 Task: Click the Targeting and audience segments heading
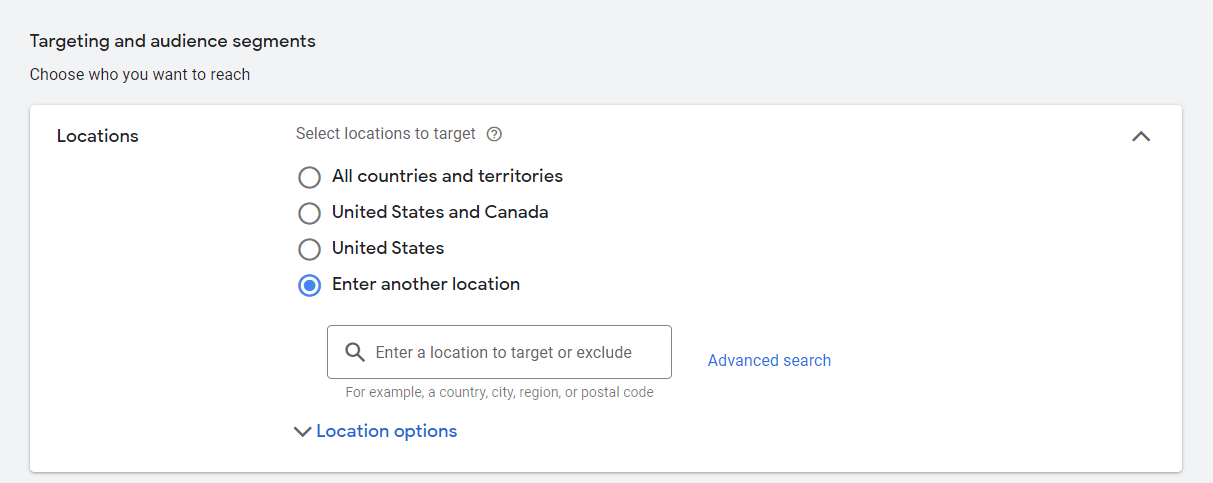pyautogui.click(x=172, y=41)
